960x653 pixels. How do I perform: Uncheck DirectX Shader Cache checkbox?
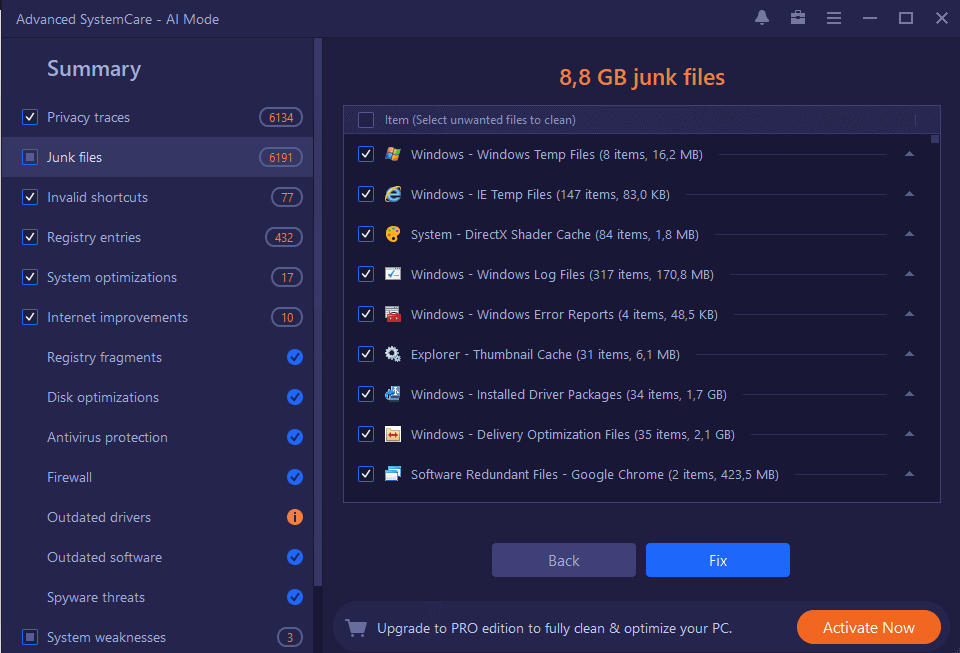coord(366,234)
